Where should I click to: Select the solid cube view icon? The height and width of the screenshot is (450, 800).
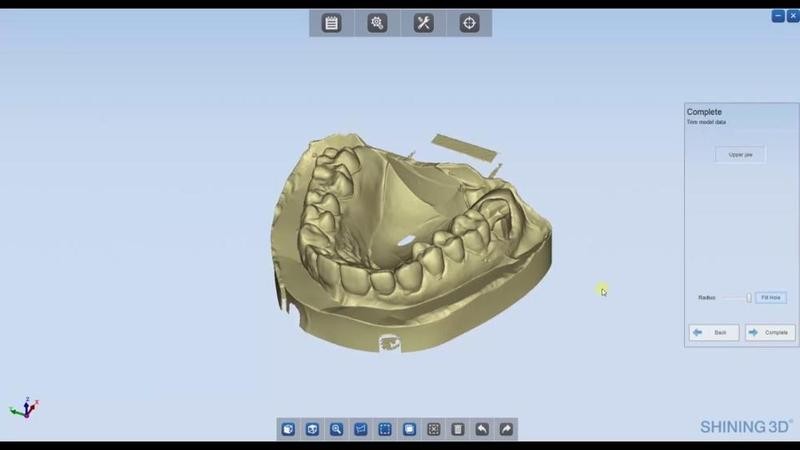tap(288, 429)
